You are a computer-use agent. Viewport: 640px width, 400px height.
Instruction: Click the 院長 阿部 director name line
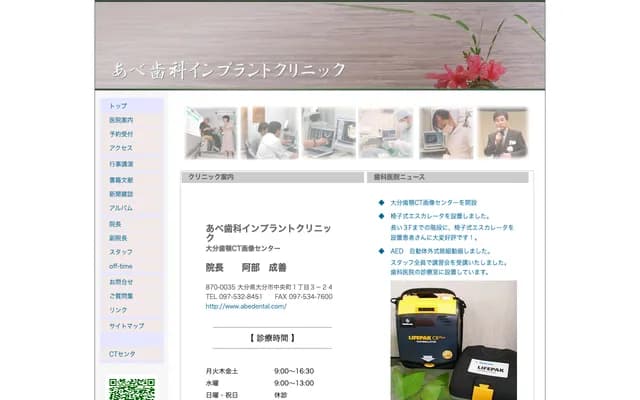246,268
